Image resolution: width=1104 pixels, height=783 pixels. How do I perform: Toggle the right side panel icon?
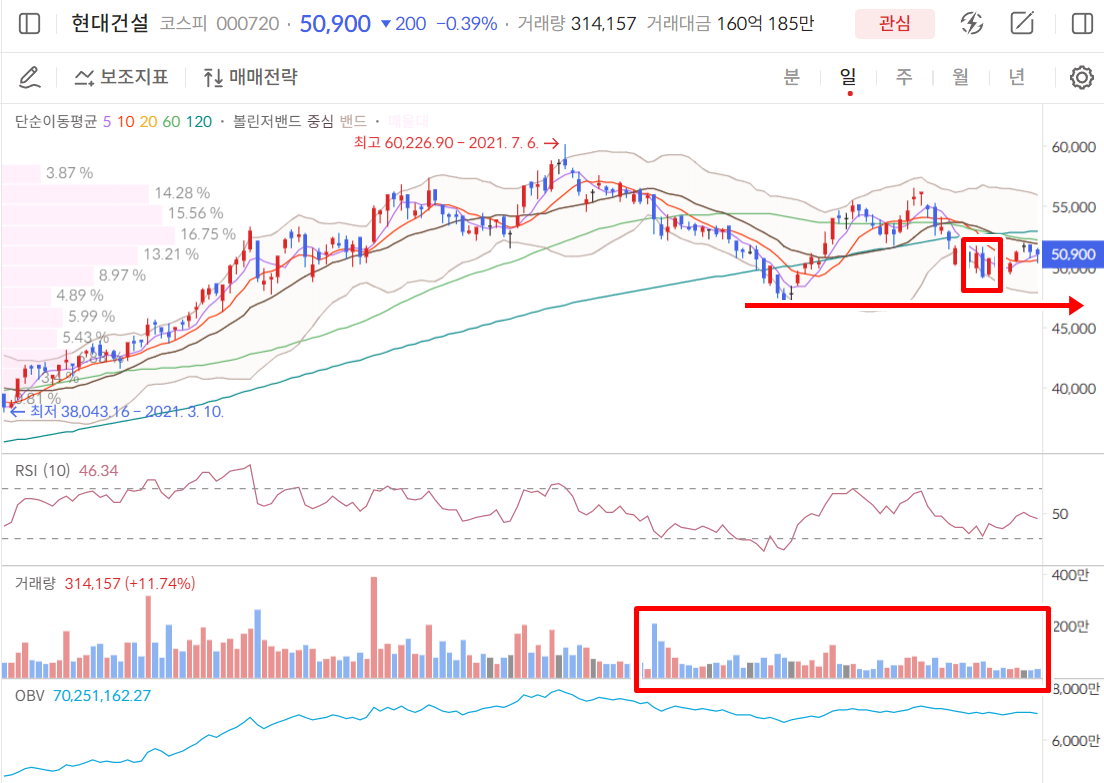[x=1081, y=24]
